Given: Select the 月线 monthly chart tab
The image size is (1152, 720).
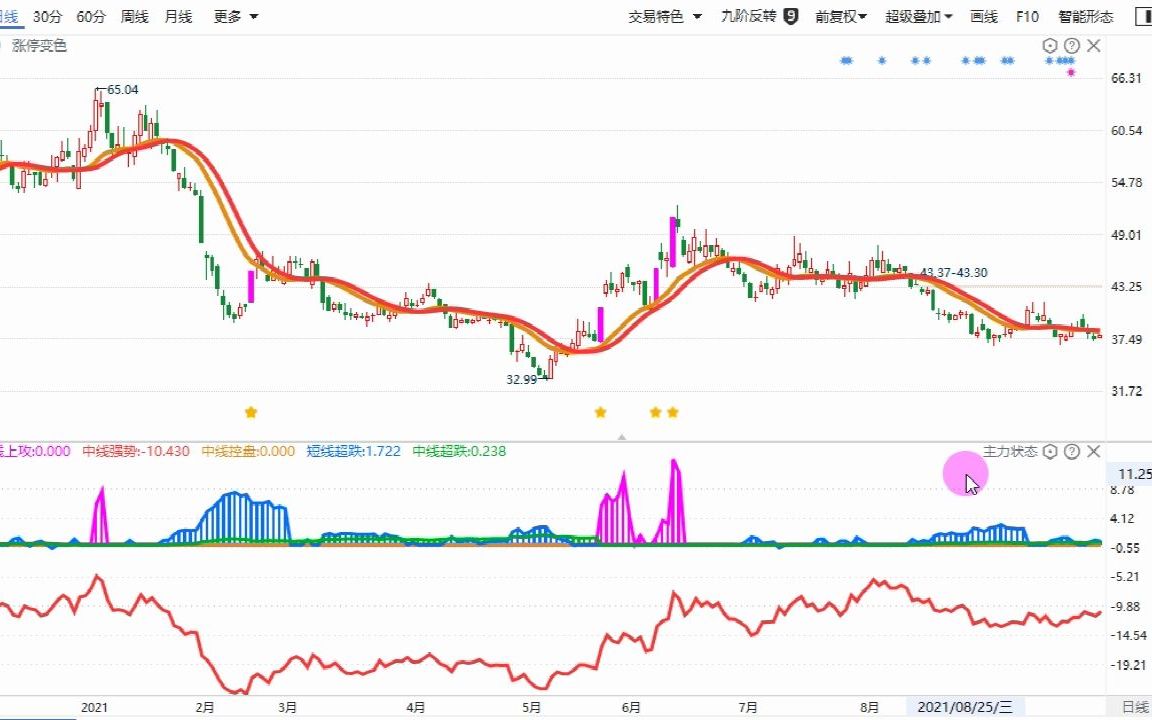Looking at the screenshot, I should point(178,17).
